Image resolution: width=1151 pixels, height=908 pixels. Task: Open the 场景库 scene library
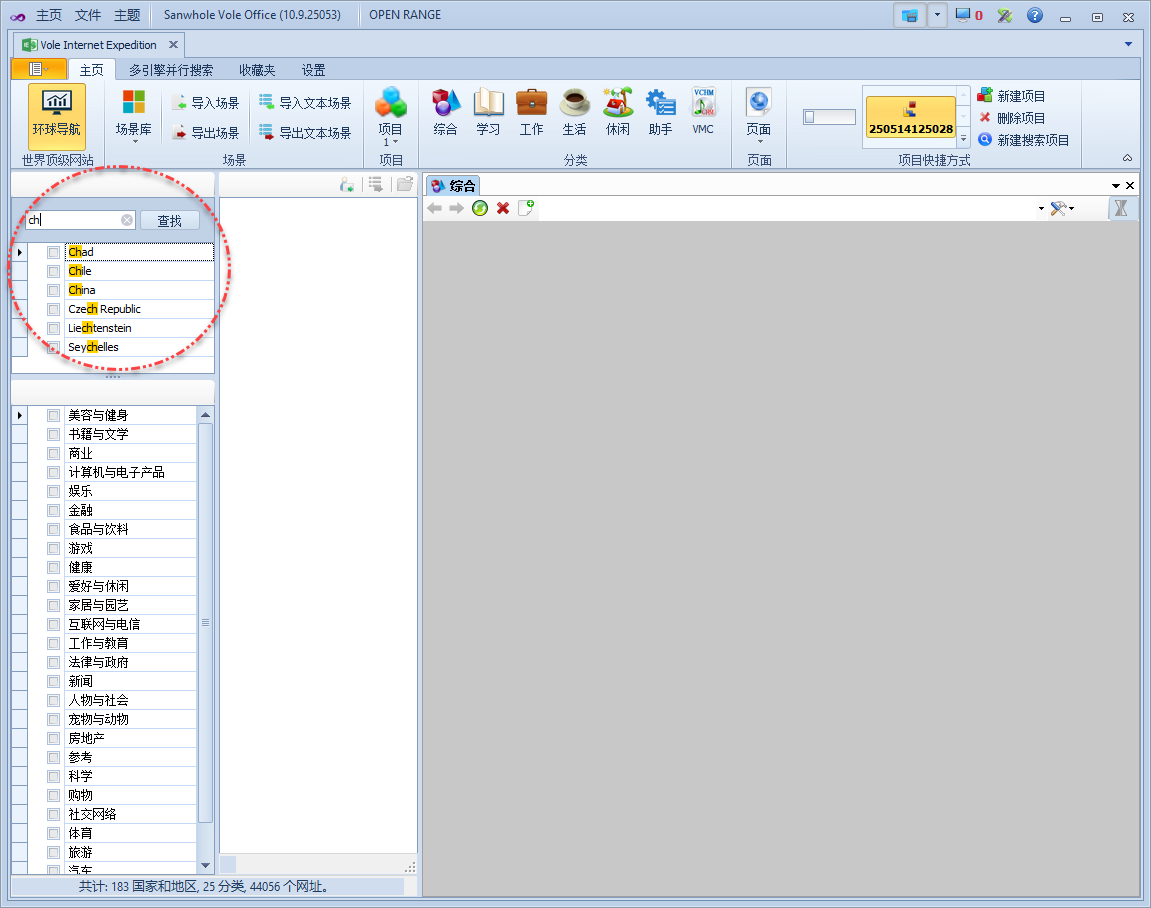[x=134, y=116]
